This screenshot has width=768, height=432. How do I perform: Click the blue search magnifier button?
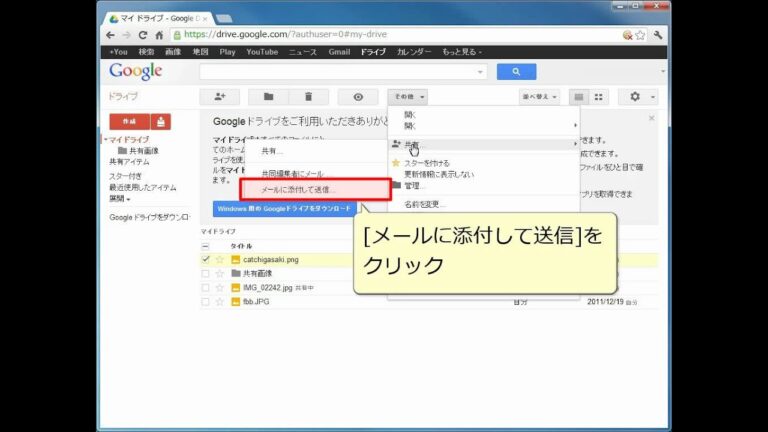pos(516,72)
